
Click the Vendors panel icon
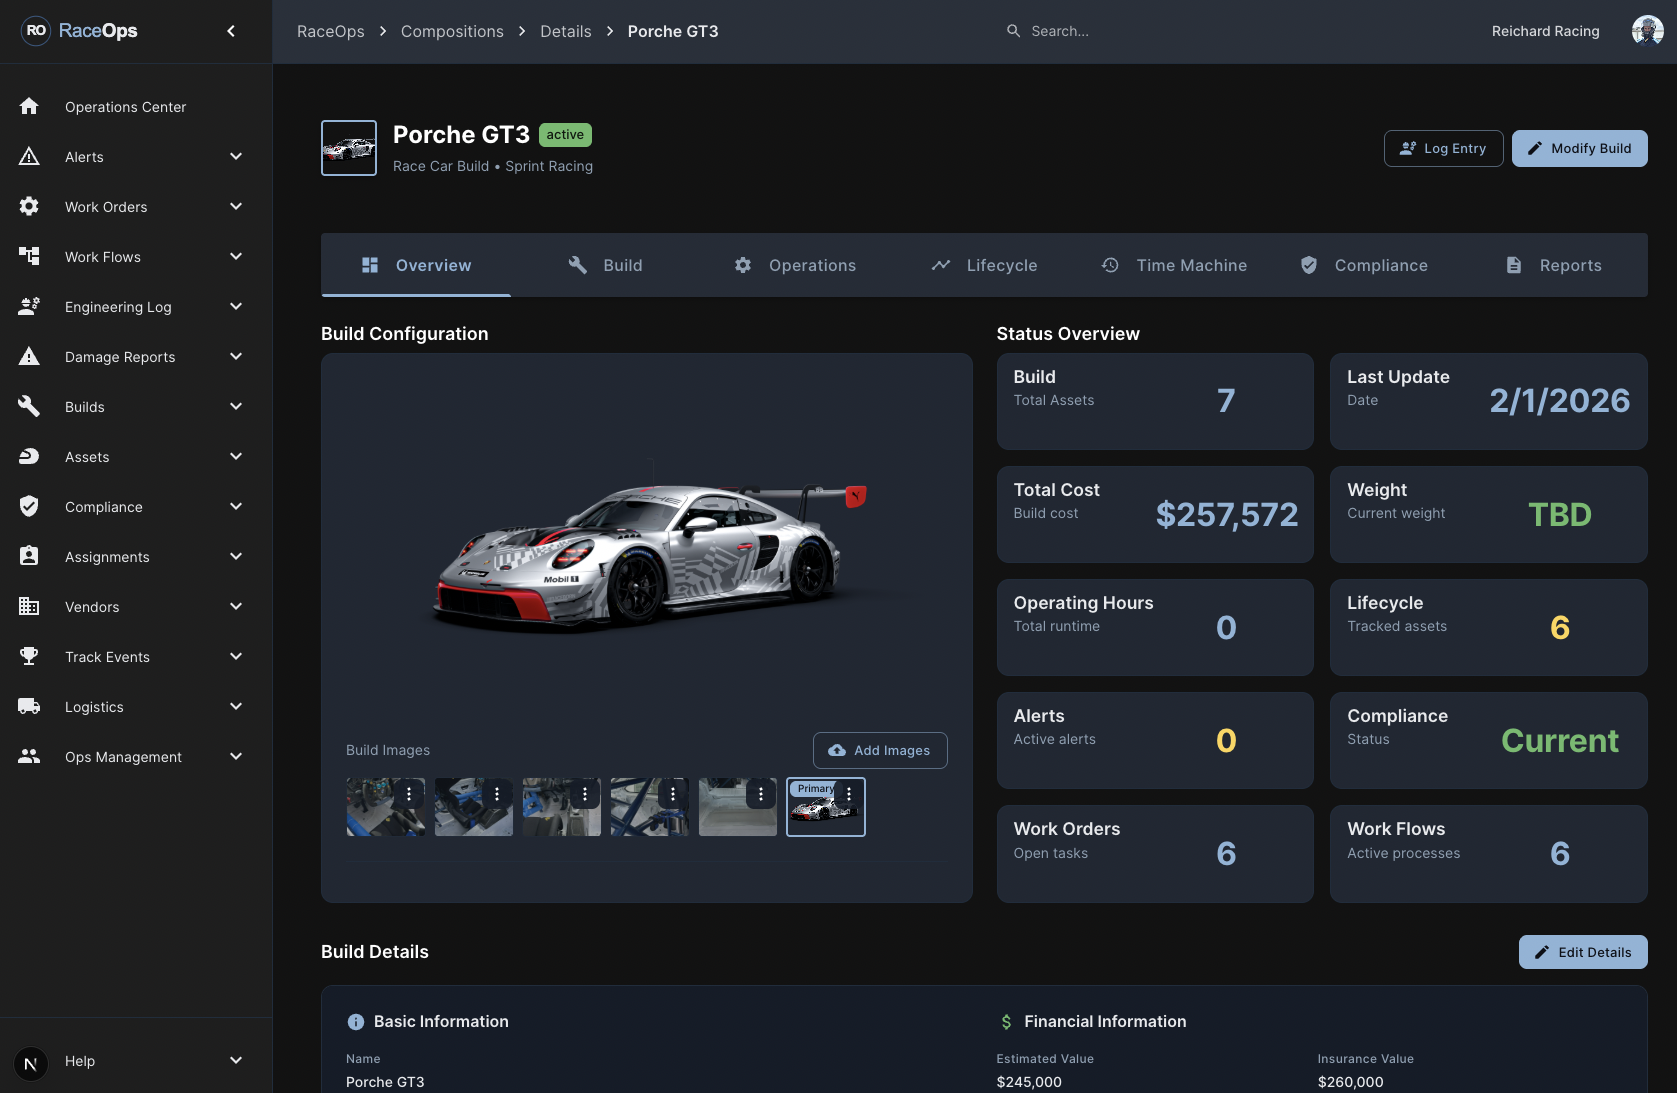[x=29, y=606]
